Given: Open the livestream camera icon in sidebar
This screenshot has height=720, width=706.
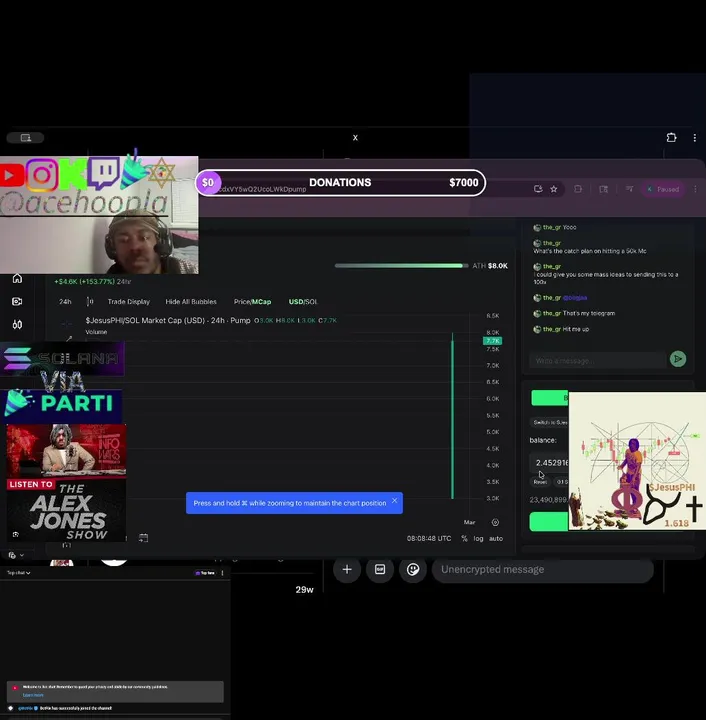Looking at the screenshot, I should click(x=17, y=301).
